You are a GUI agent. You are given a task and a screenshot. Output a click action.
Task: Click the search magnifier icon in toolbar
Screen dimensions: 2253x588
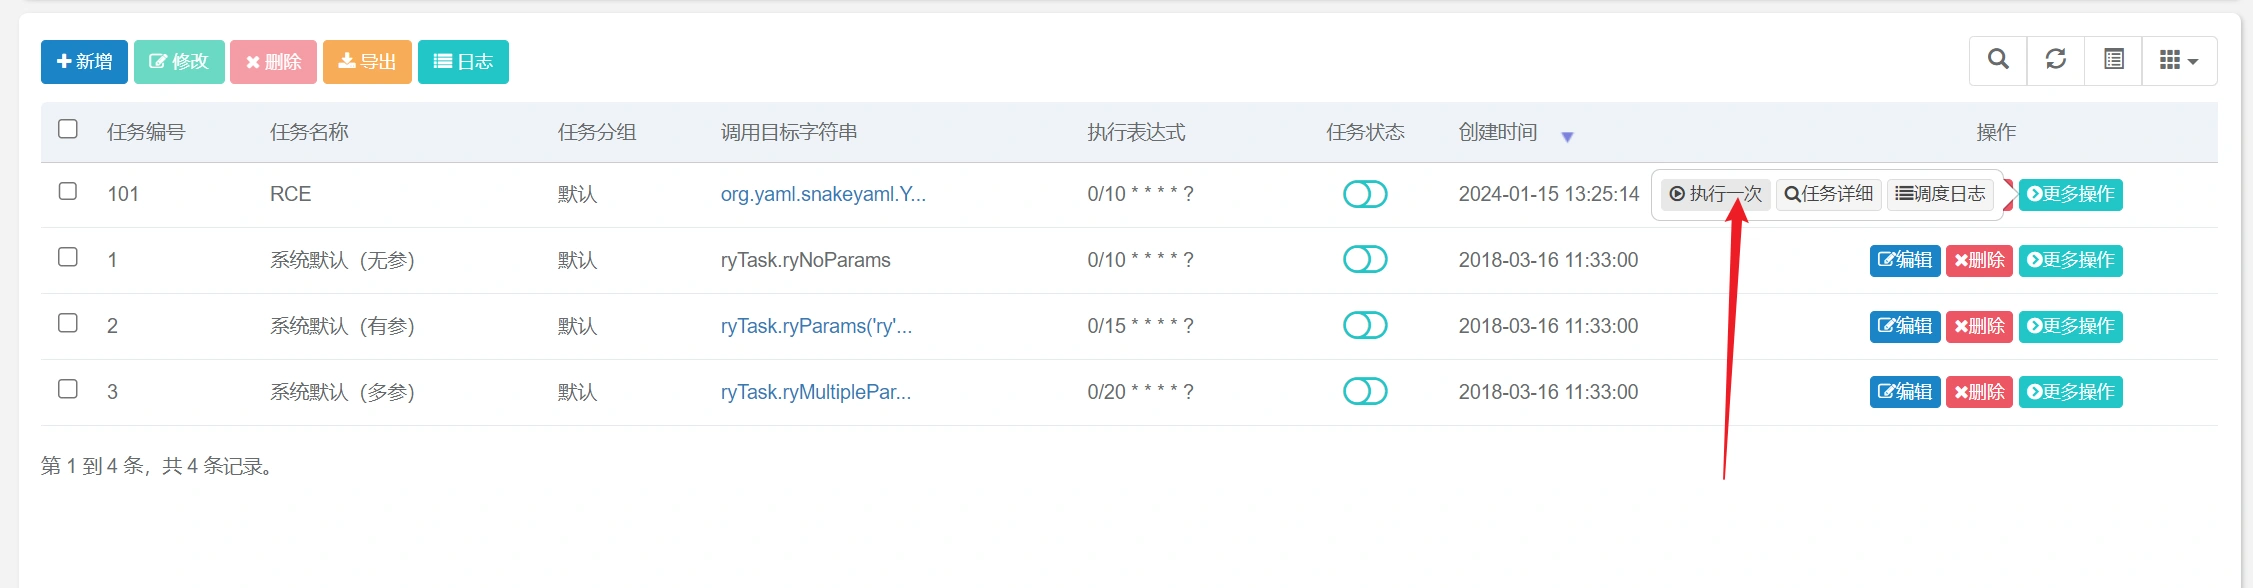(1998, 60)
